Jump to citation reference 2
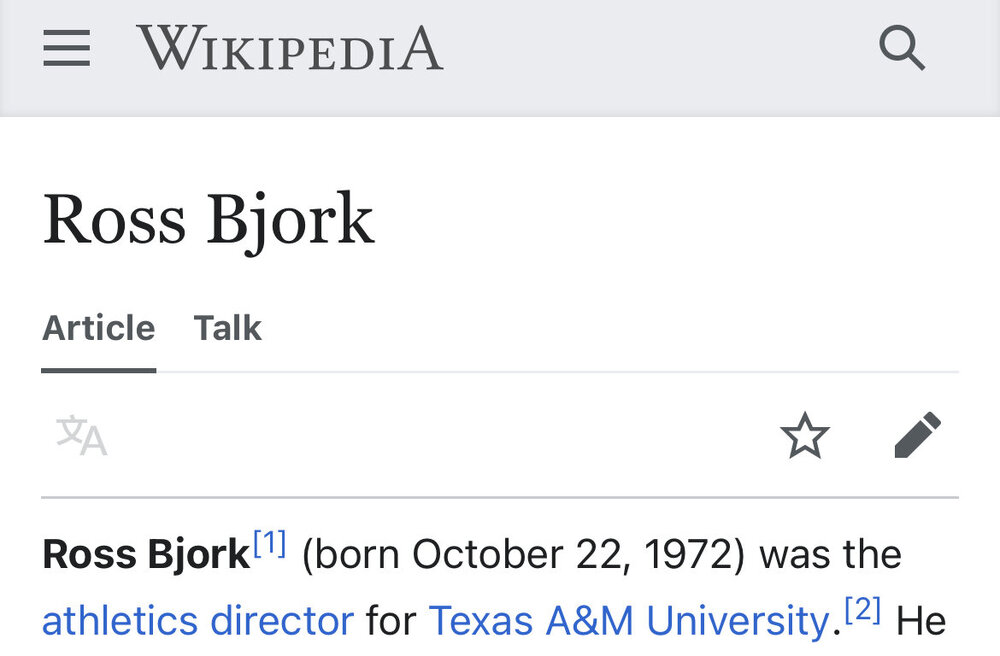1000x656 pixels. [862, 611]
